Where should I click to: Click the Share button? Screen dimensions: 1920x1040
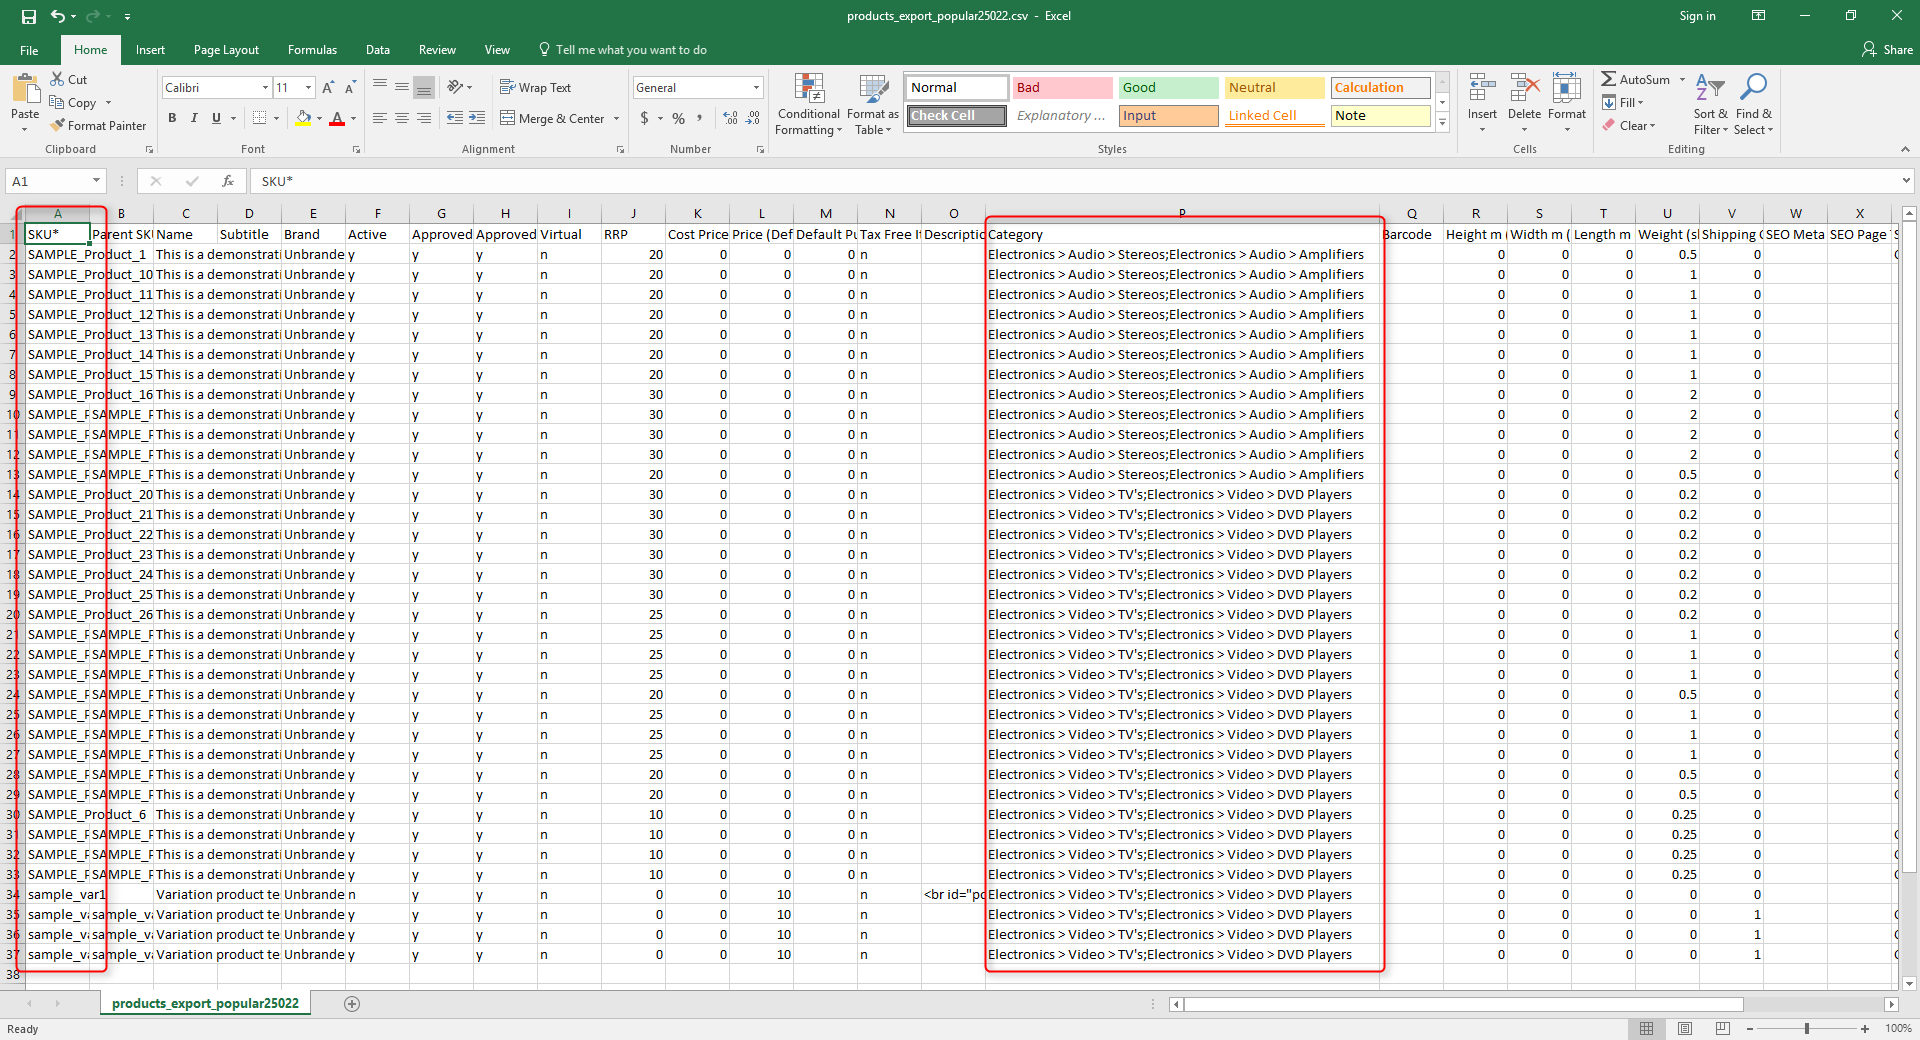point(1887,50)
